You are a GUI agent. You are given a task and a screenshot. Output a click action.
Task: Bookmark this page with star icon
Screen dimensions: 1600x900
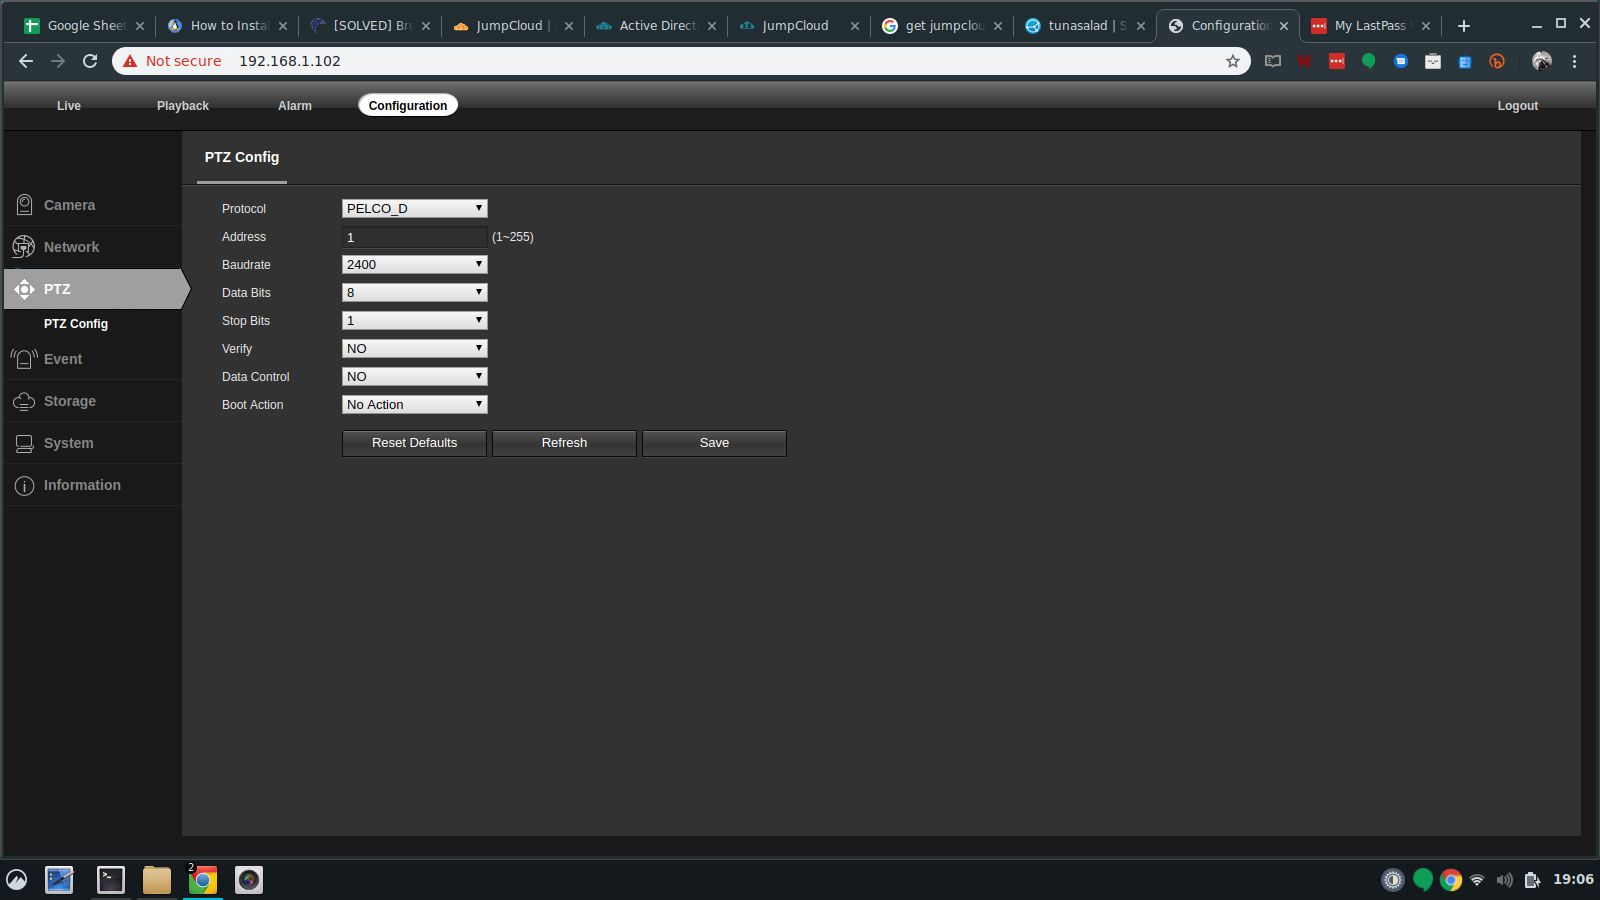point(1232,61)
